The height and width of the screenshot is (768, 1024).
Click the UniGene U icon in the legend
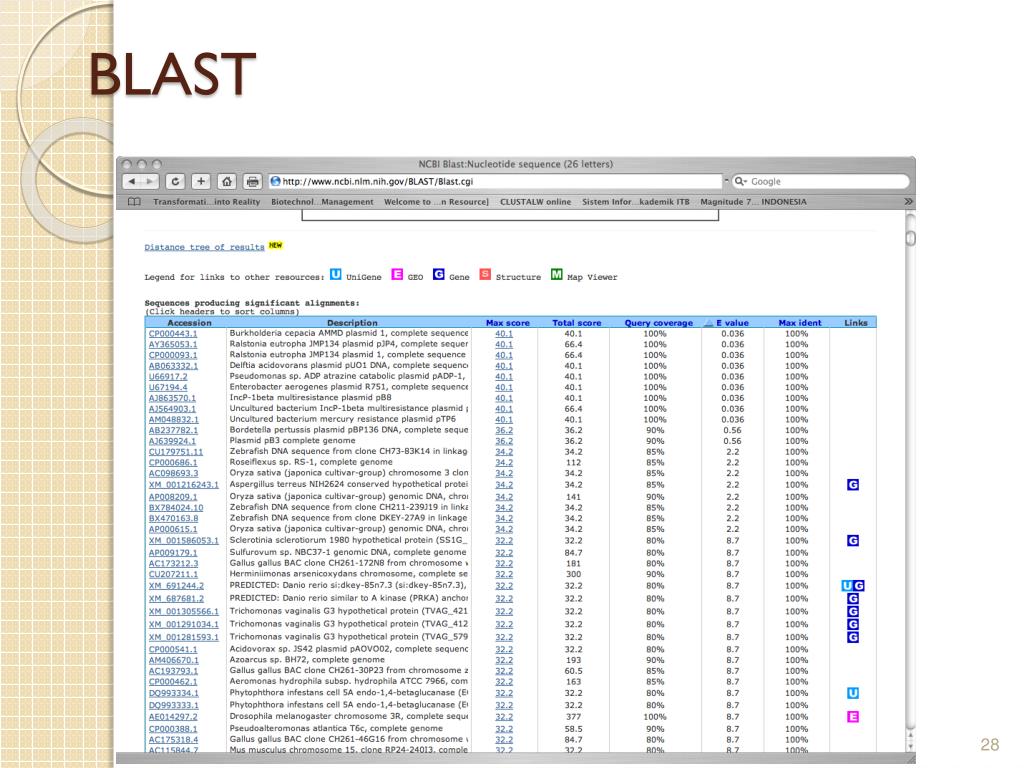pos(336,274)
